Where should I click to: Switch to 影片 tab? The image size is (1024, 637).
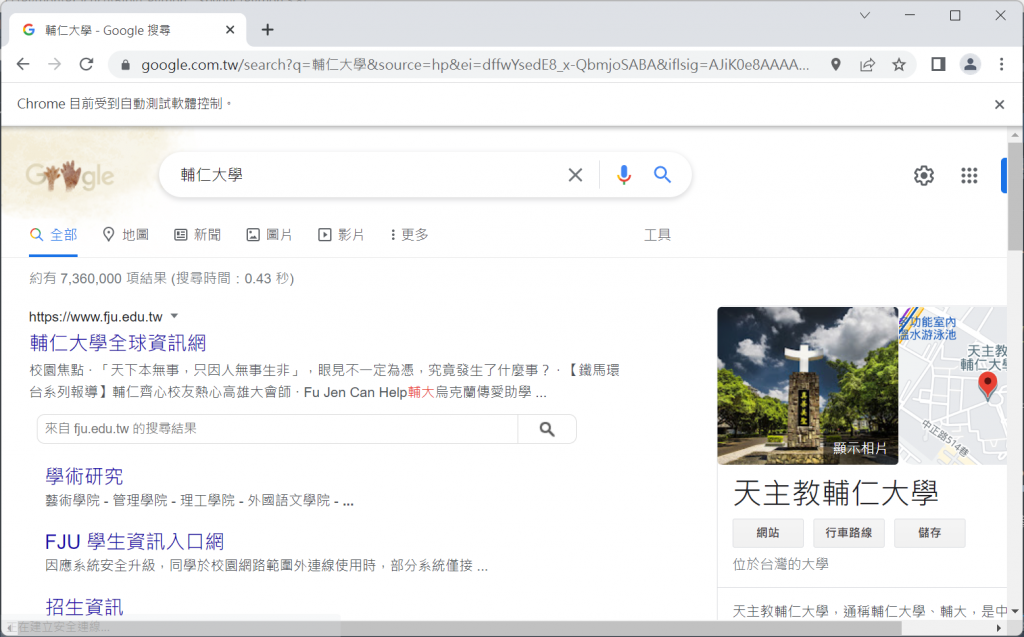click(341, 235)
